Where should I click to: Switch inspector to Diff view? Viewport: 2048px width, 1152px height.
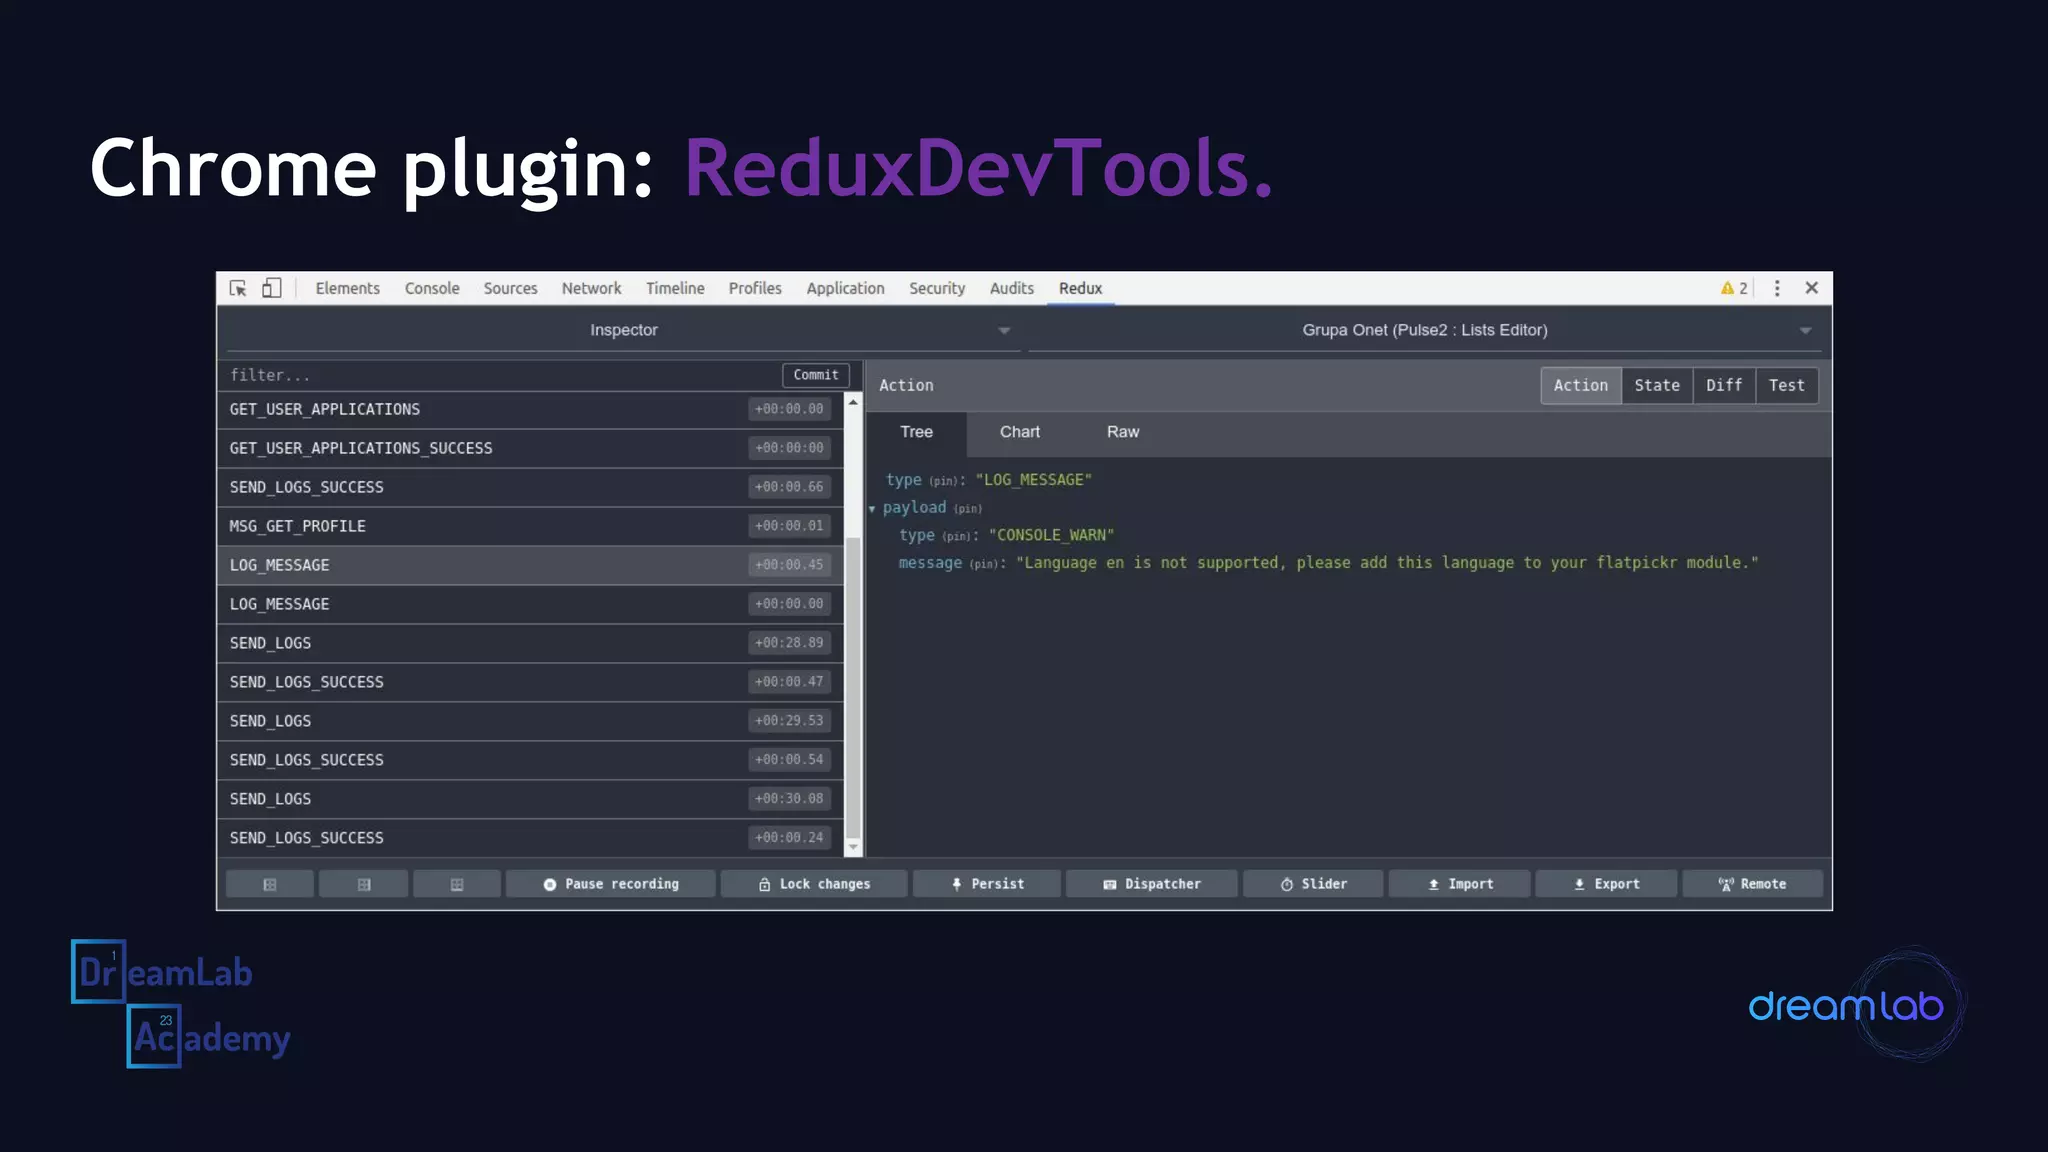click(x=1724, y=385)
